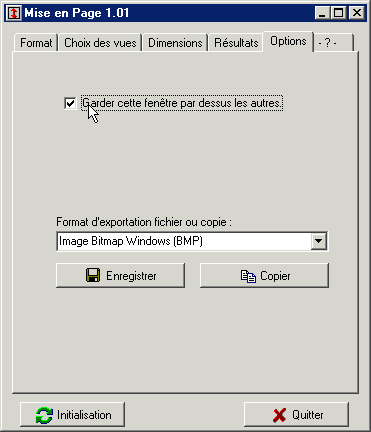Select the Options tab
The width and height of the screenshot is (371, 432).
click(288, 41)
